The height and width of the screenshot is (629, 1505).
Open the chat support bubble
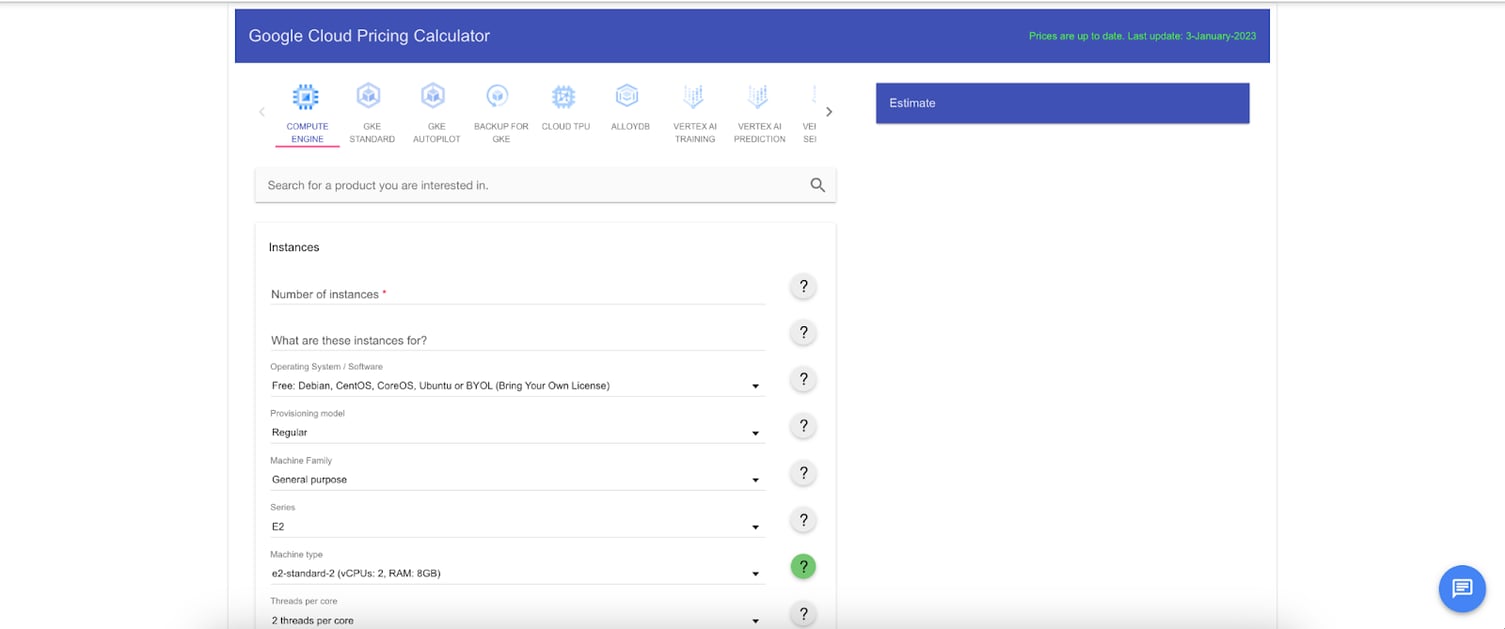(x=1461, y=588)
